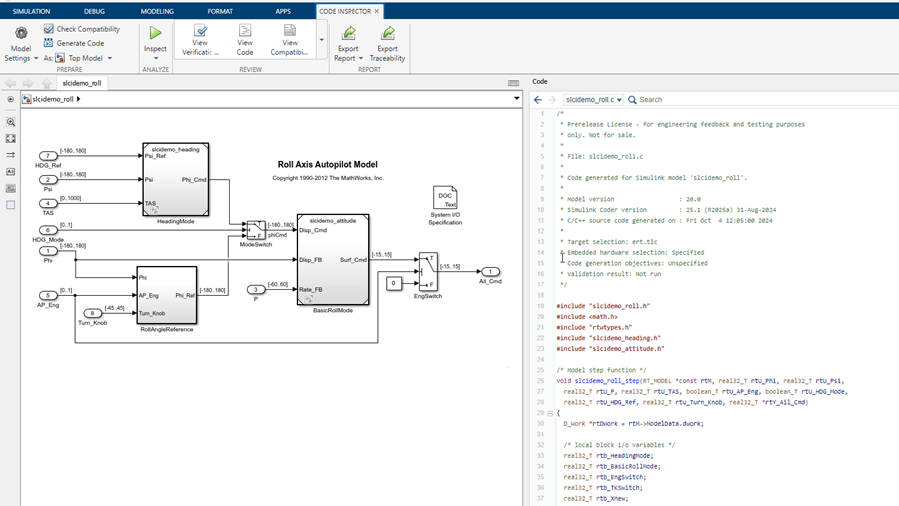This screenshot has width=899, height=506.
Task: Open Model Settings gear icon
Action: coord(20,34)
